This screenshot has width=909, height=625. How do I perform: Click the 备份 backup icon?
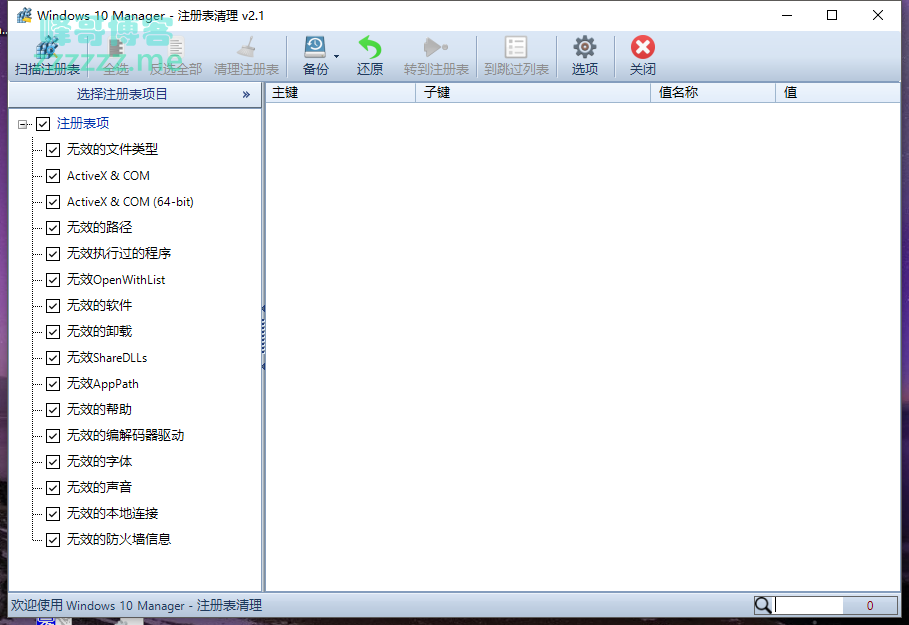point(315,47)
